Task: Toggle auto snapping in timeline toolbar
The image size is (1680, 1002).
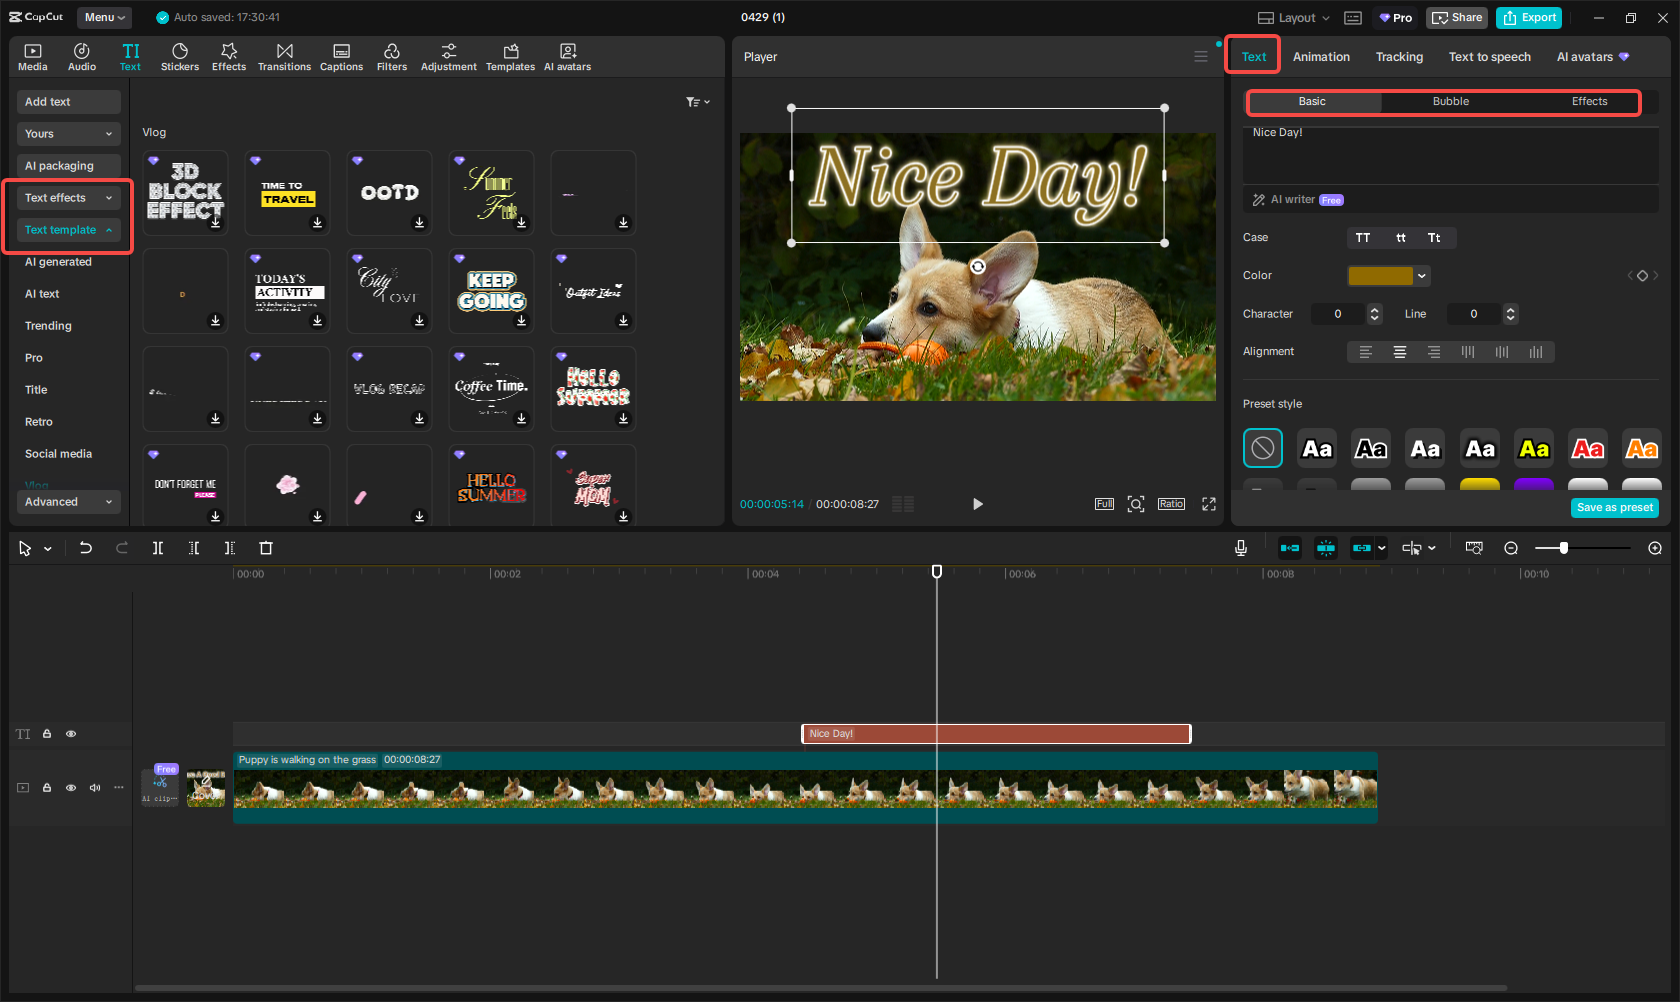Action: pyautogui.click(x=1326, y=548)
